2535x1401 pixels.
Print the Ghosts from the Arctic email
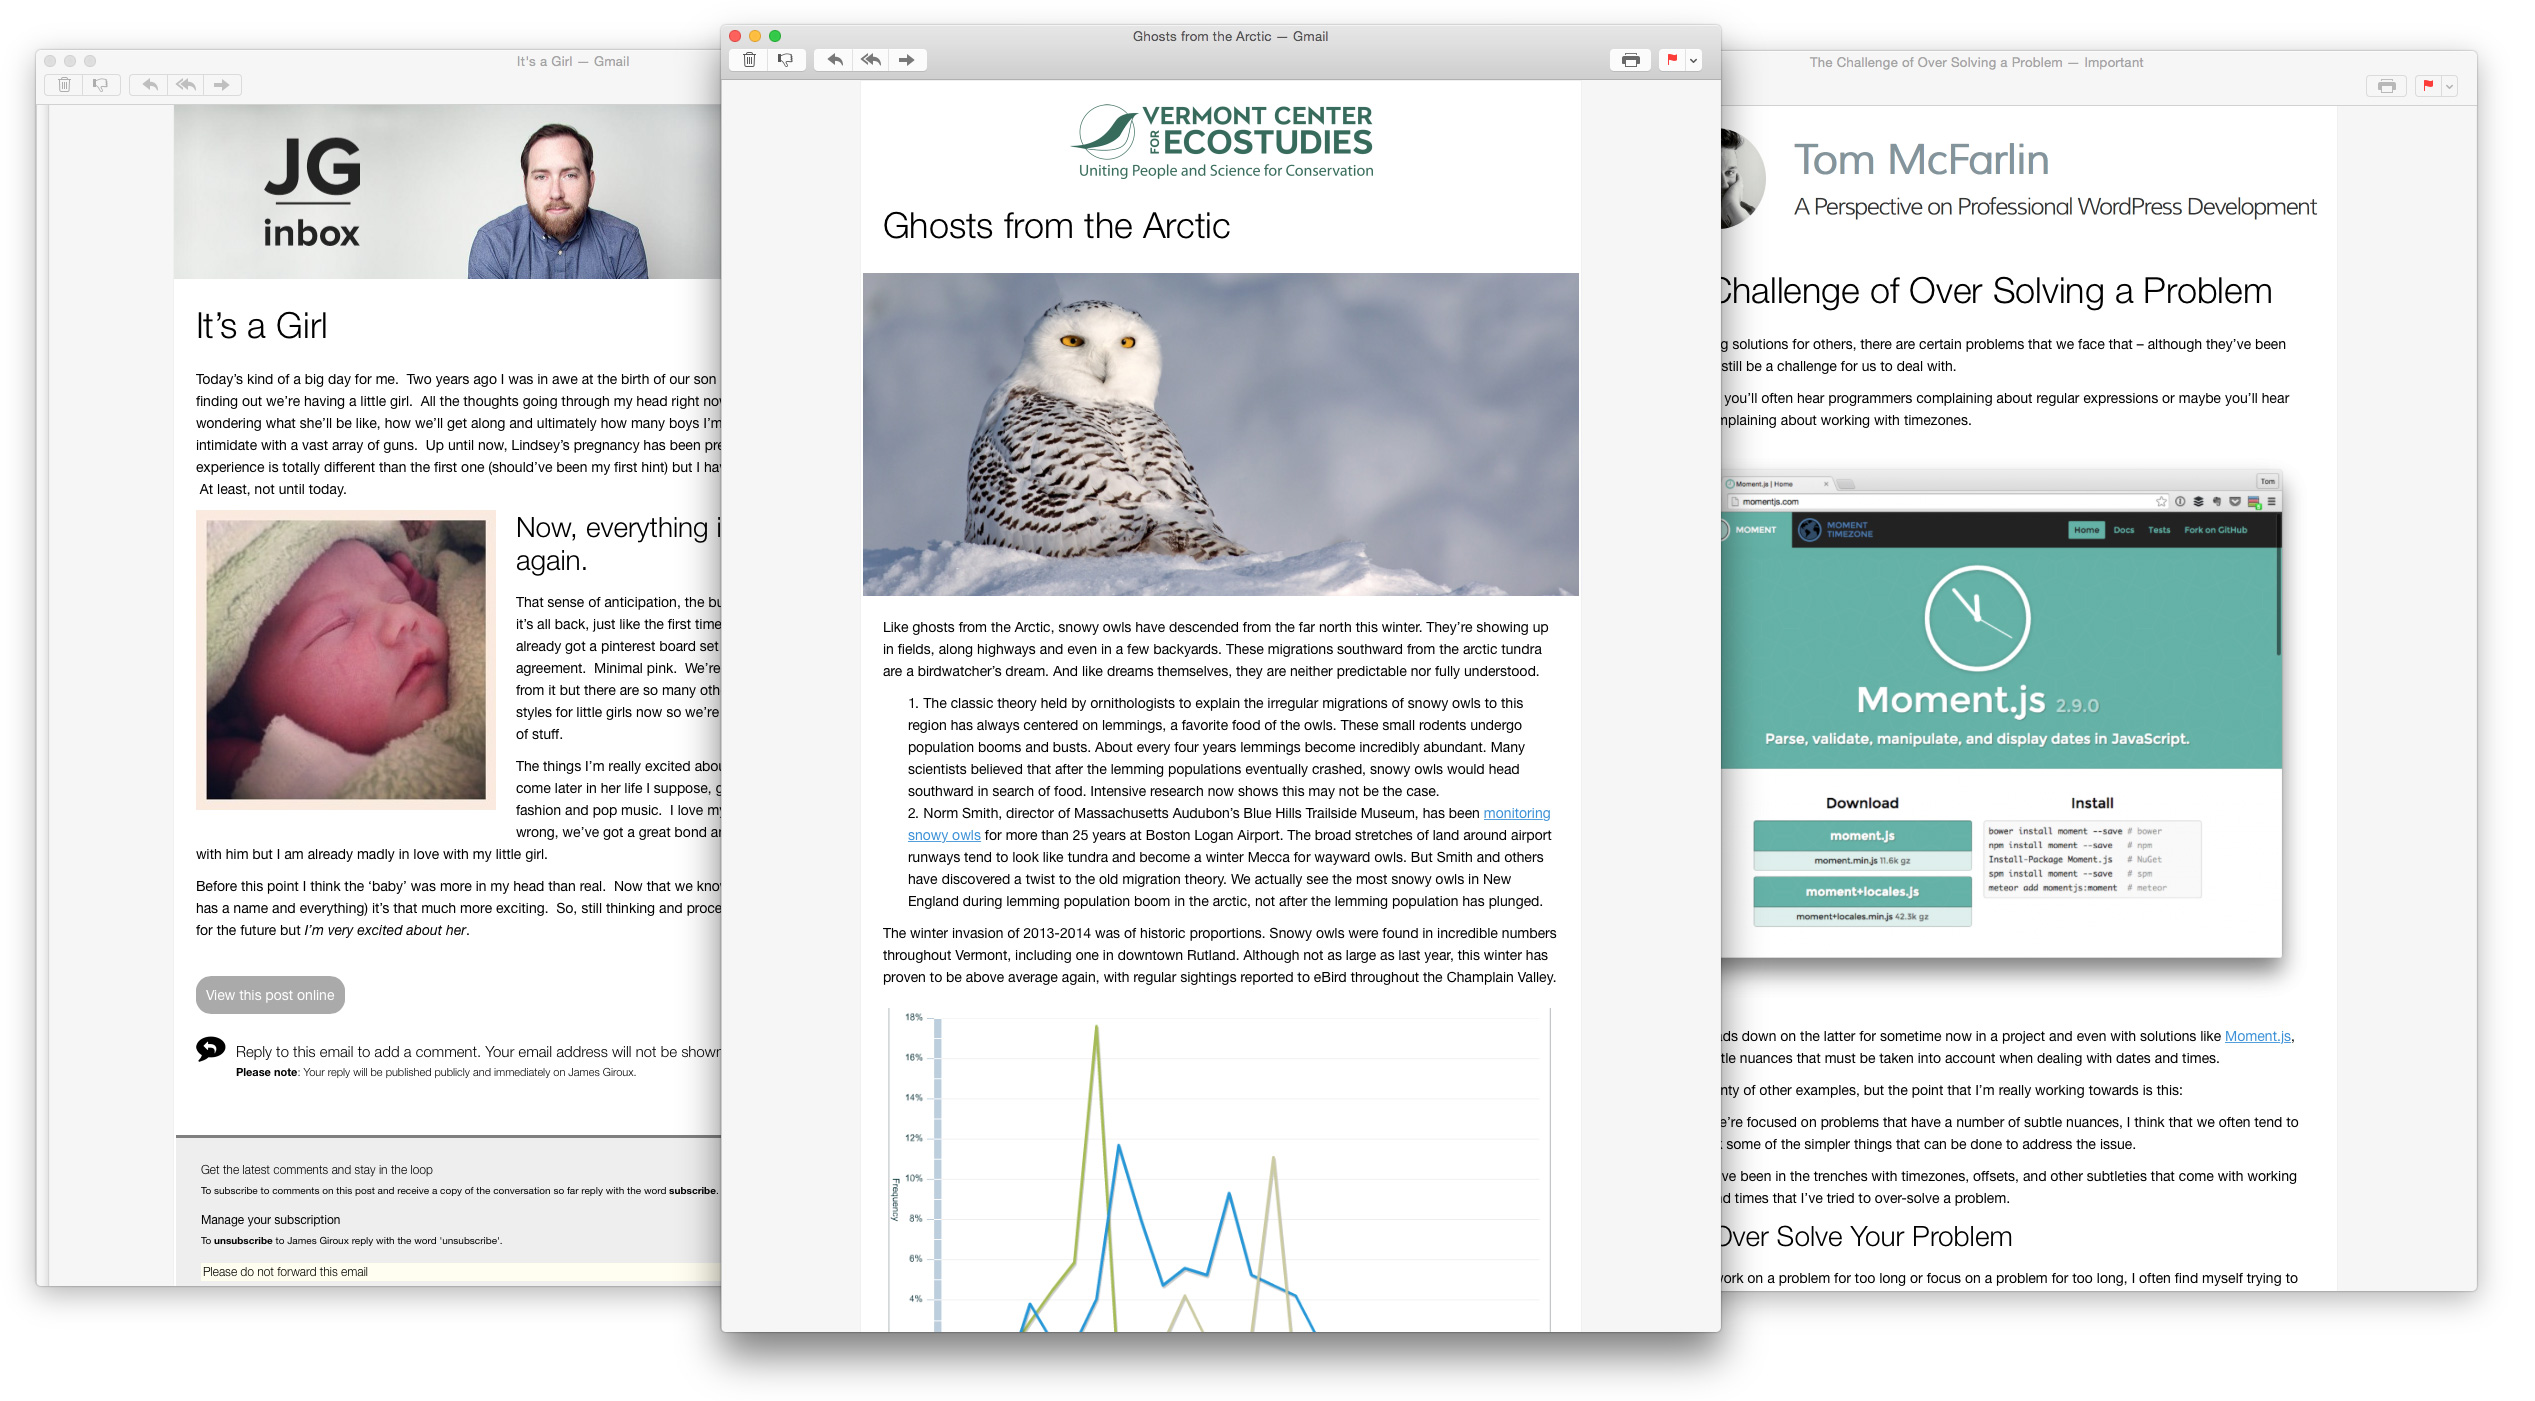1630,60
